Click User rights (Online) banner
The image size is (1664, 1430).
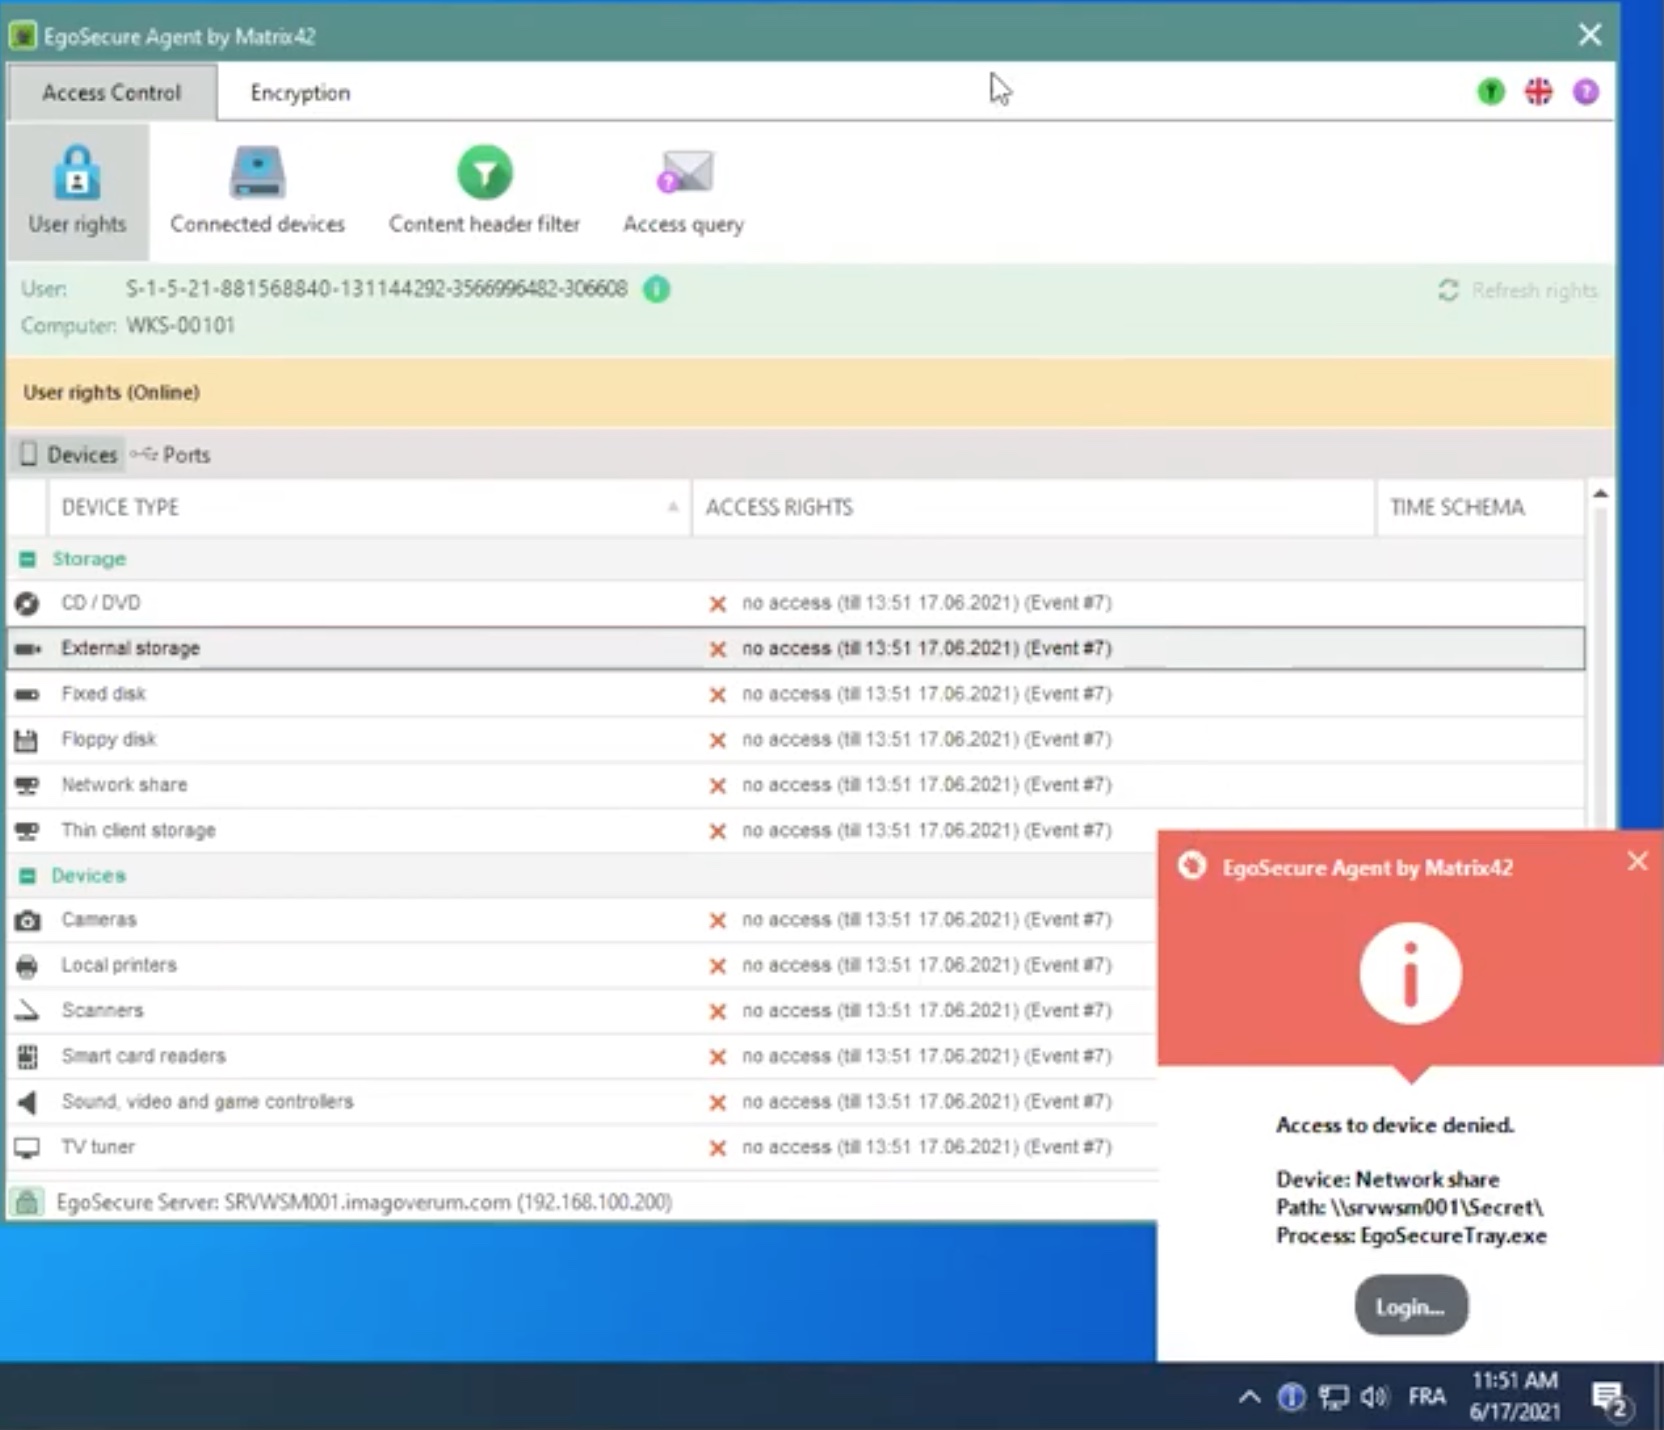tap(810, 392)
